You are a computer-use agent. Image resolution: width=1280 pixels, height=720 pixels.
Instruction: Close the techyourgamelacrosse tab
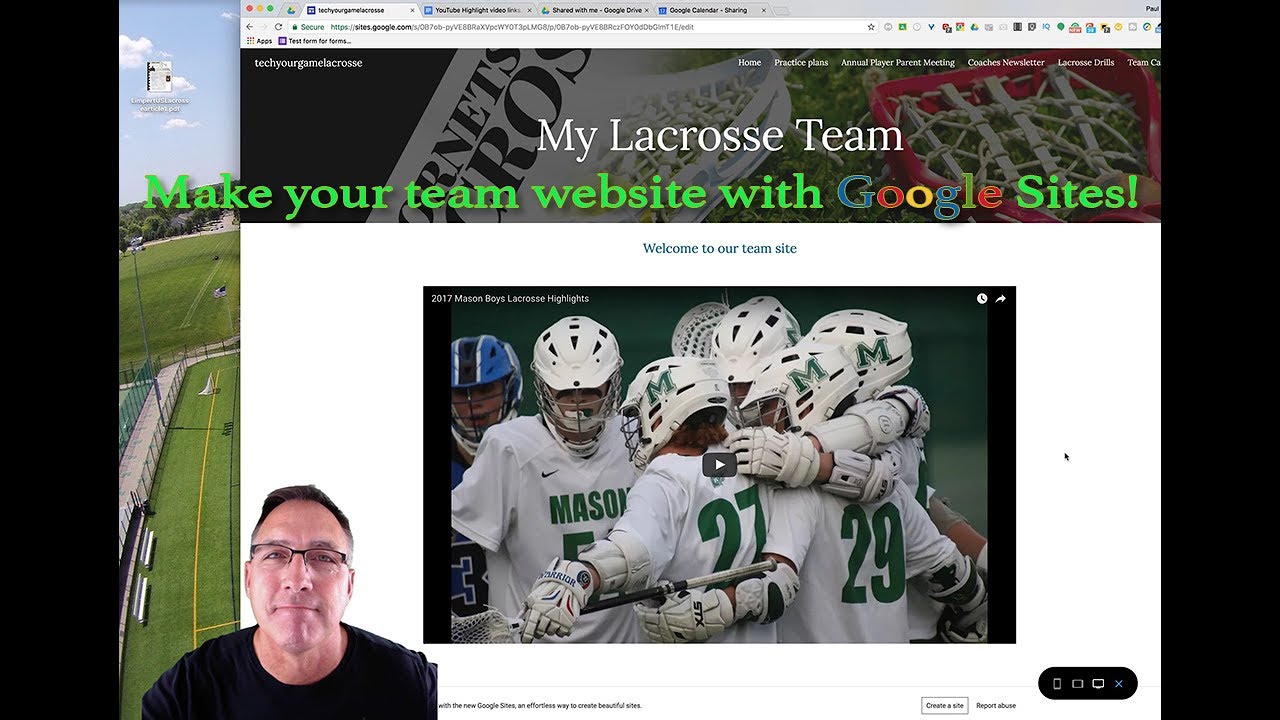click(412, 10)
